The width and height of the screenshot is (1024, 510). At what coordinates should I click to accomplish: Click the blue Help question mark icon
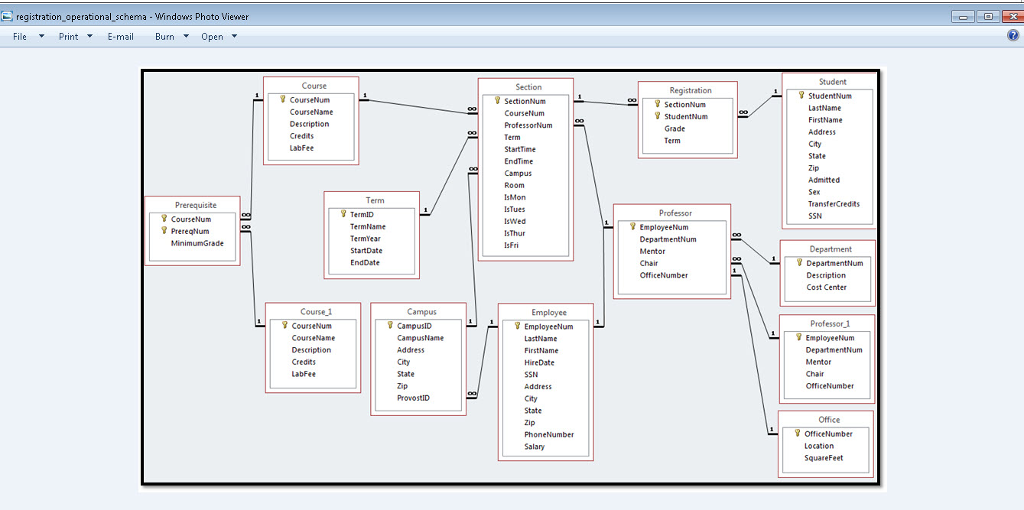1013,36
